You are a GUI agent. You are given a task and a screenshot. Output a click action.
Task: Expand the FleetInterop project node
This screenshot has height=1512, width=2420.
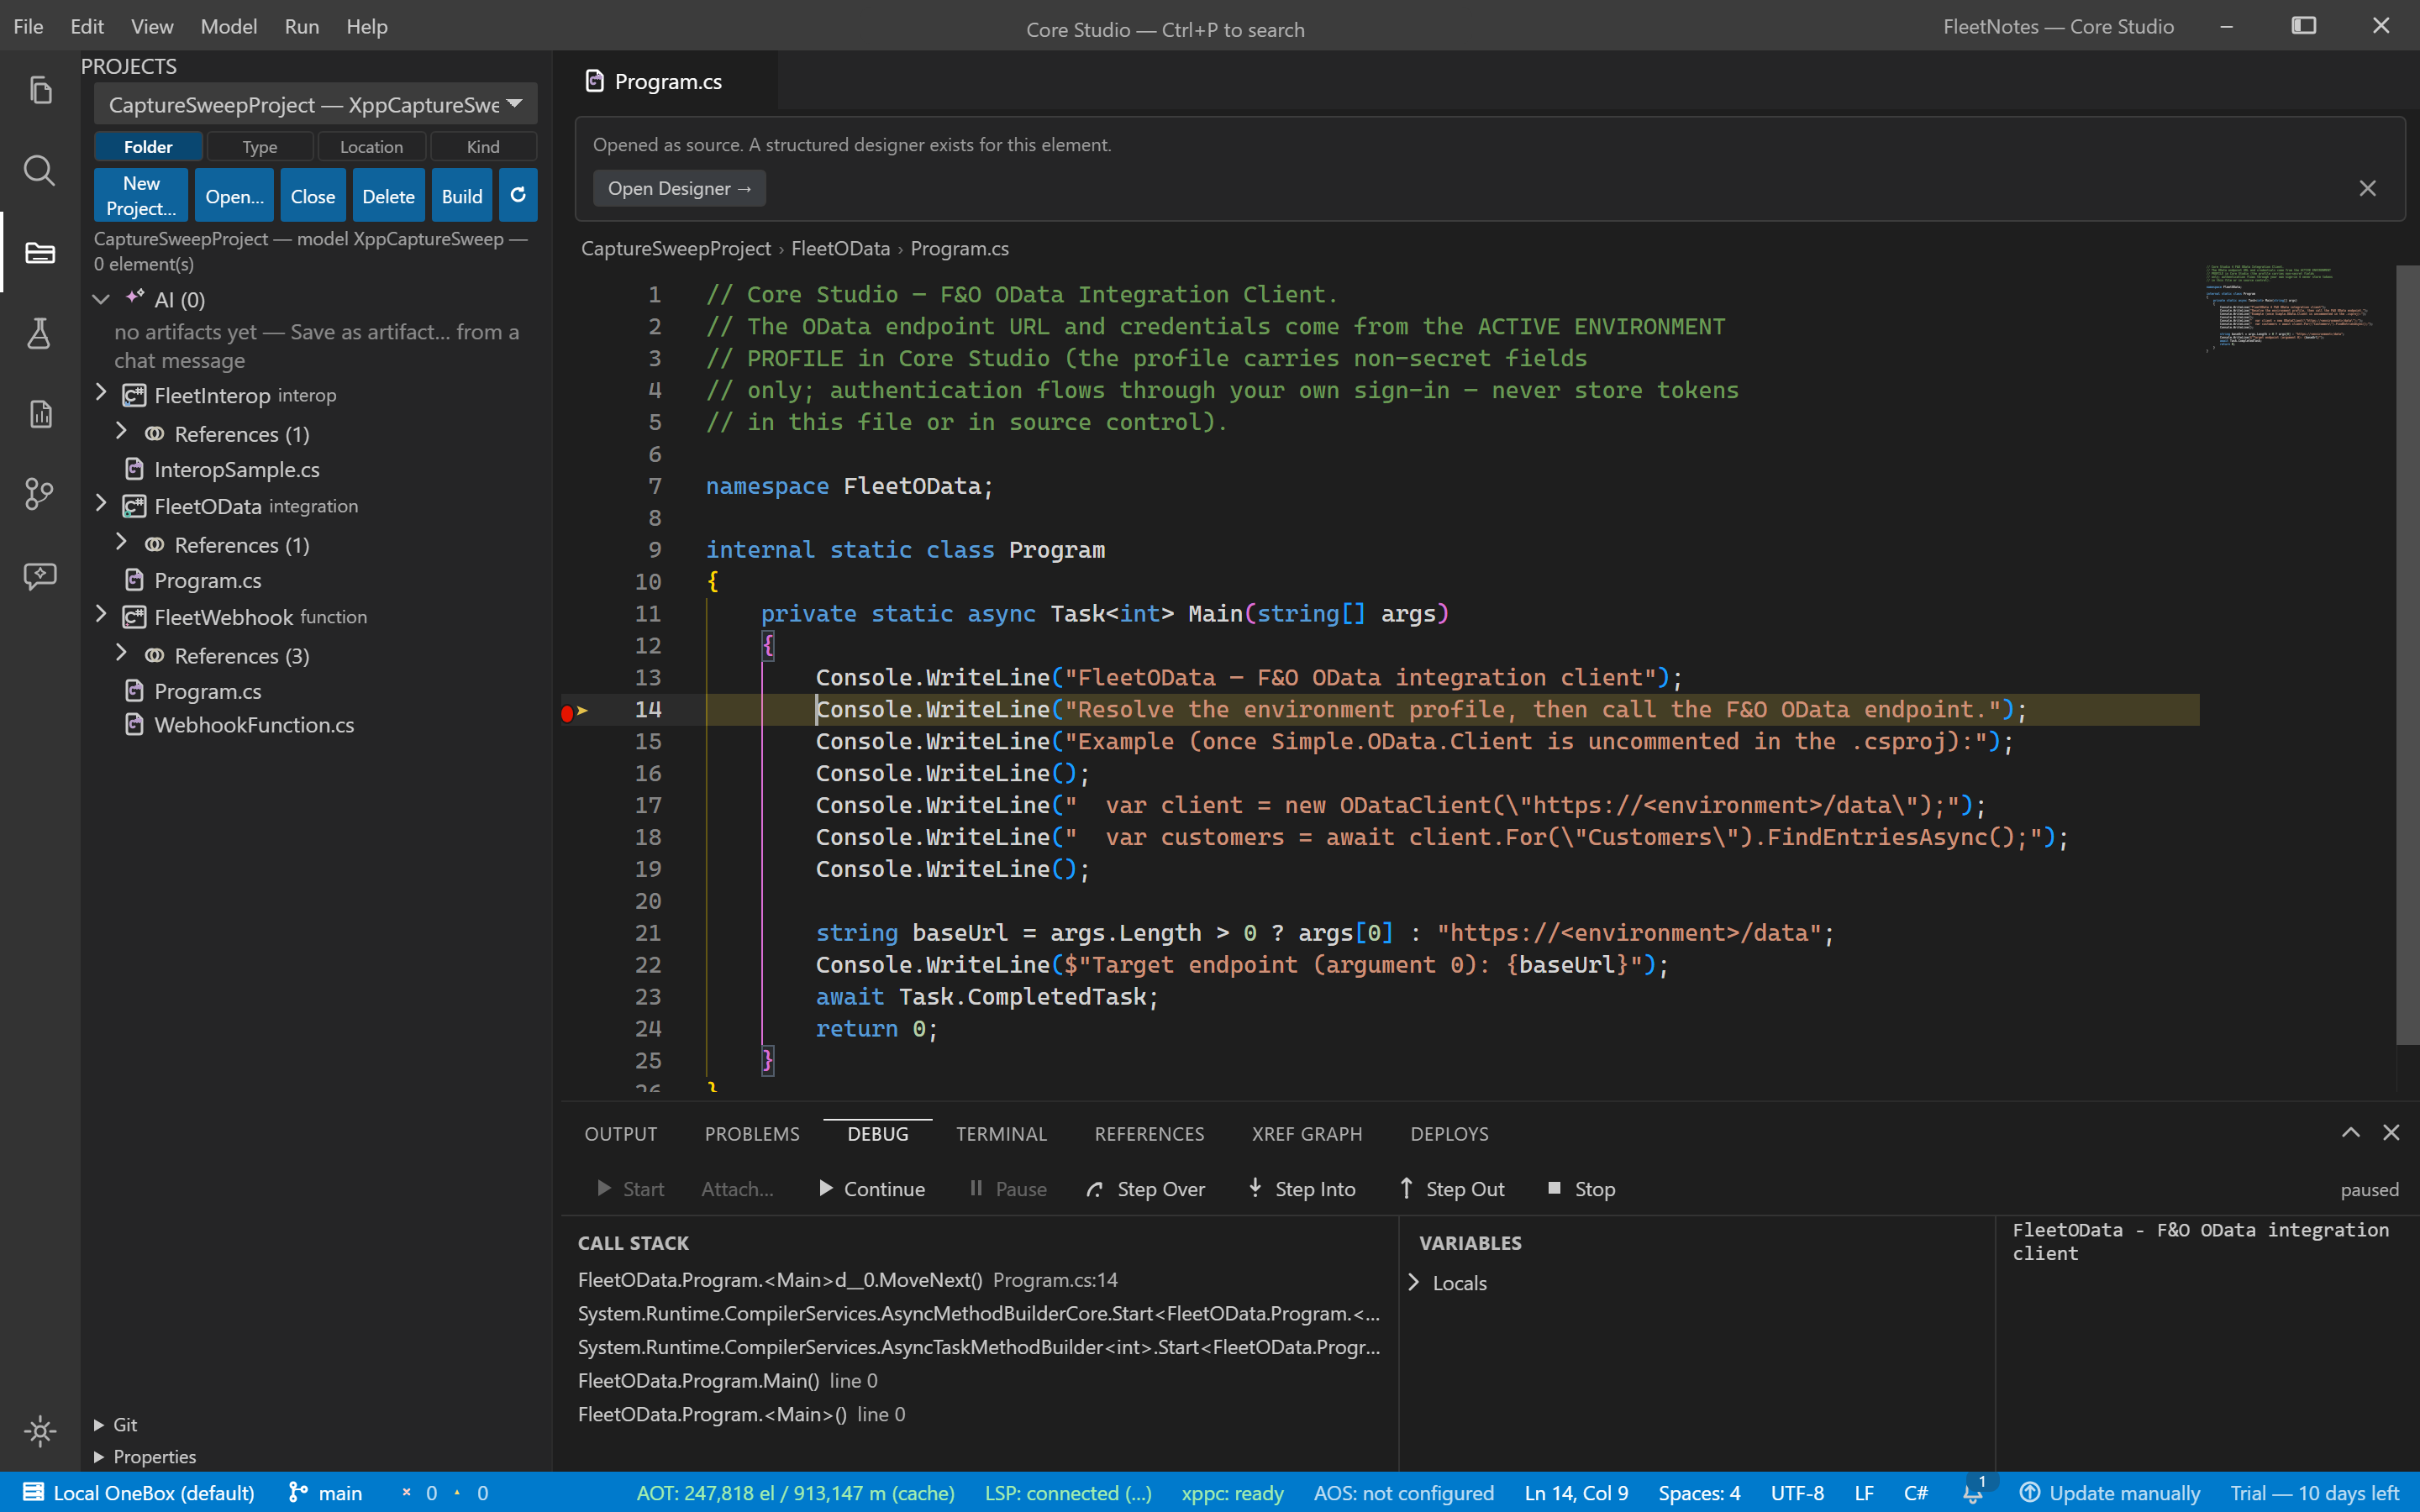101,393
